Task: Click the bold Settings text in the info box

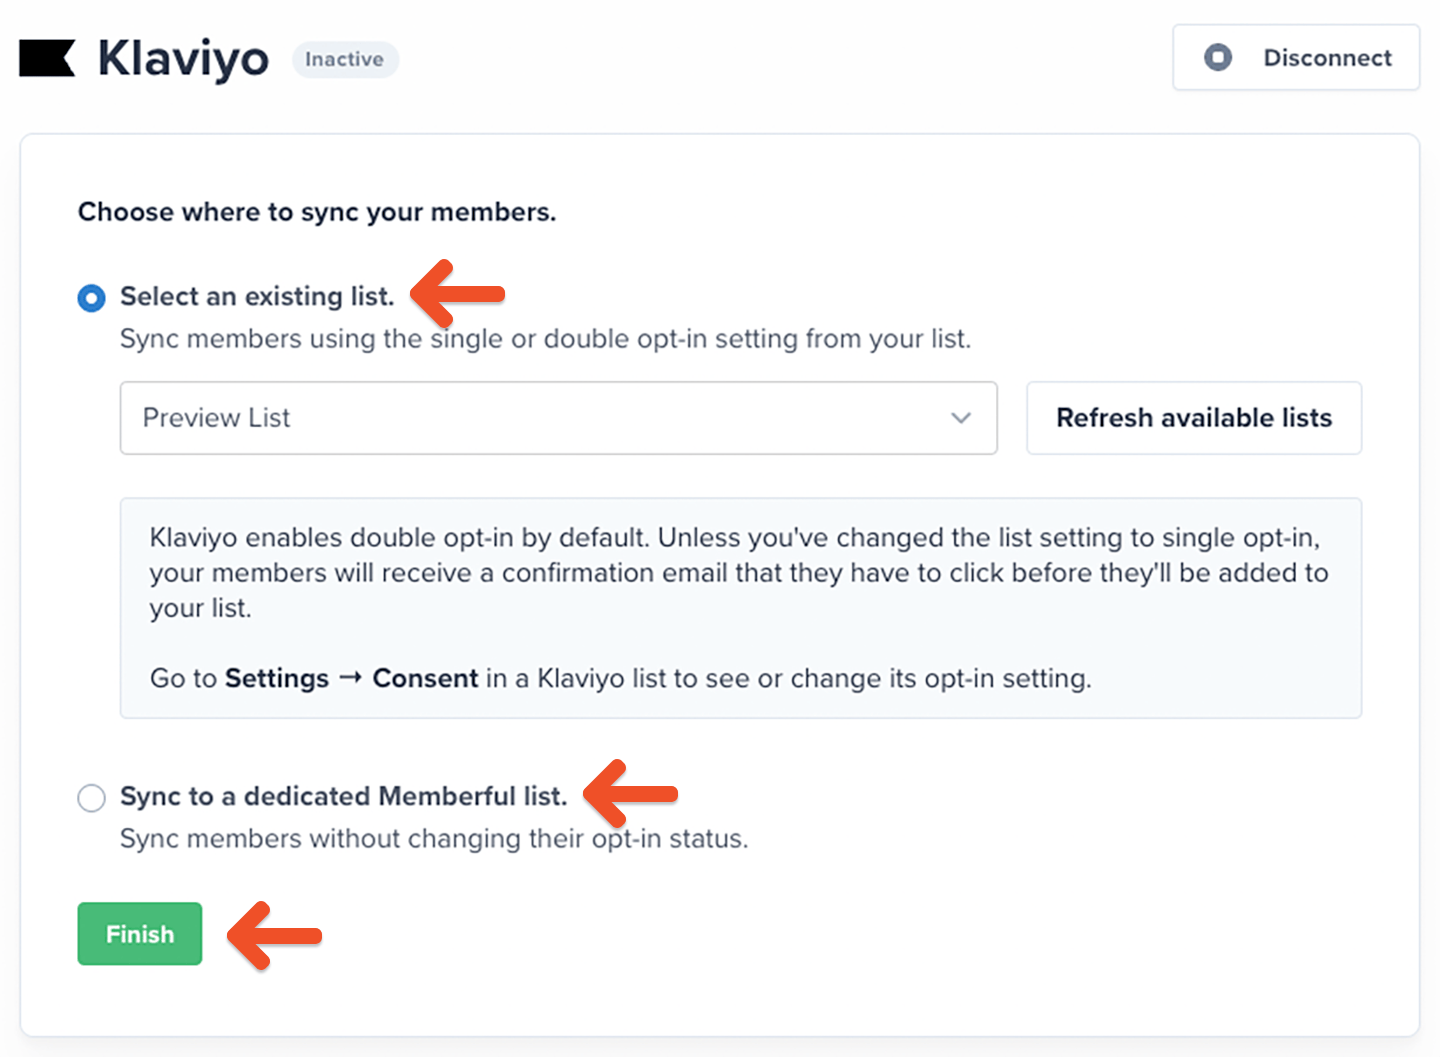Action: (277, 678)
